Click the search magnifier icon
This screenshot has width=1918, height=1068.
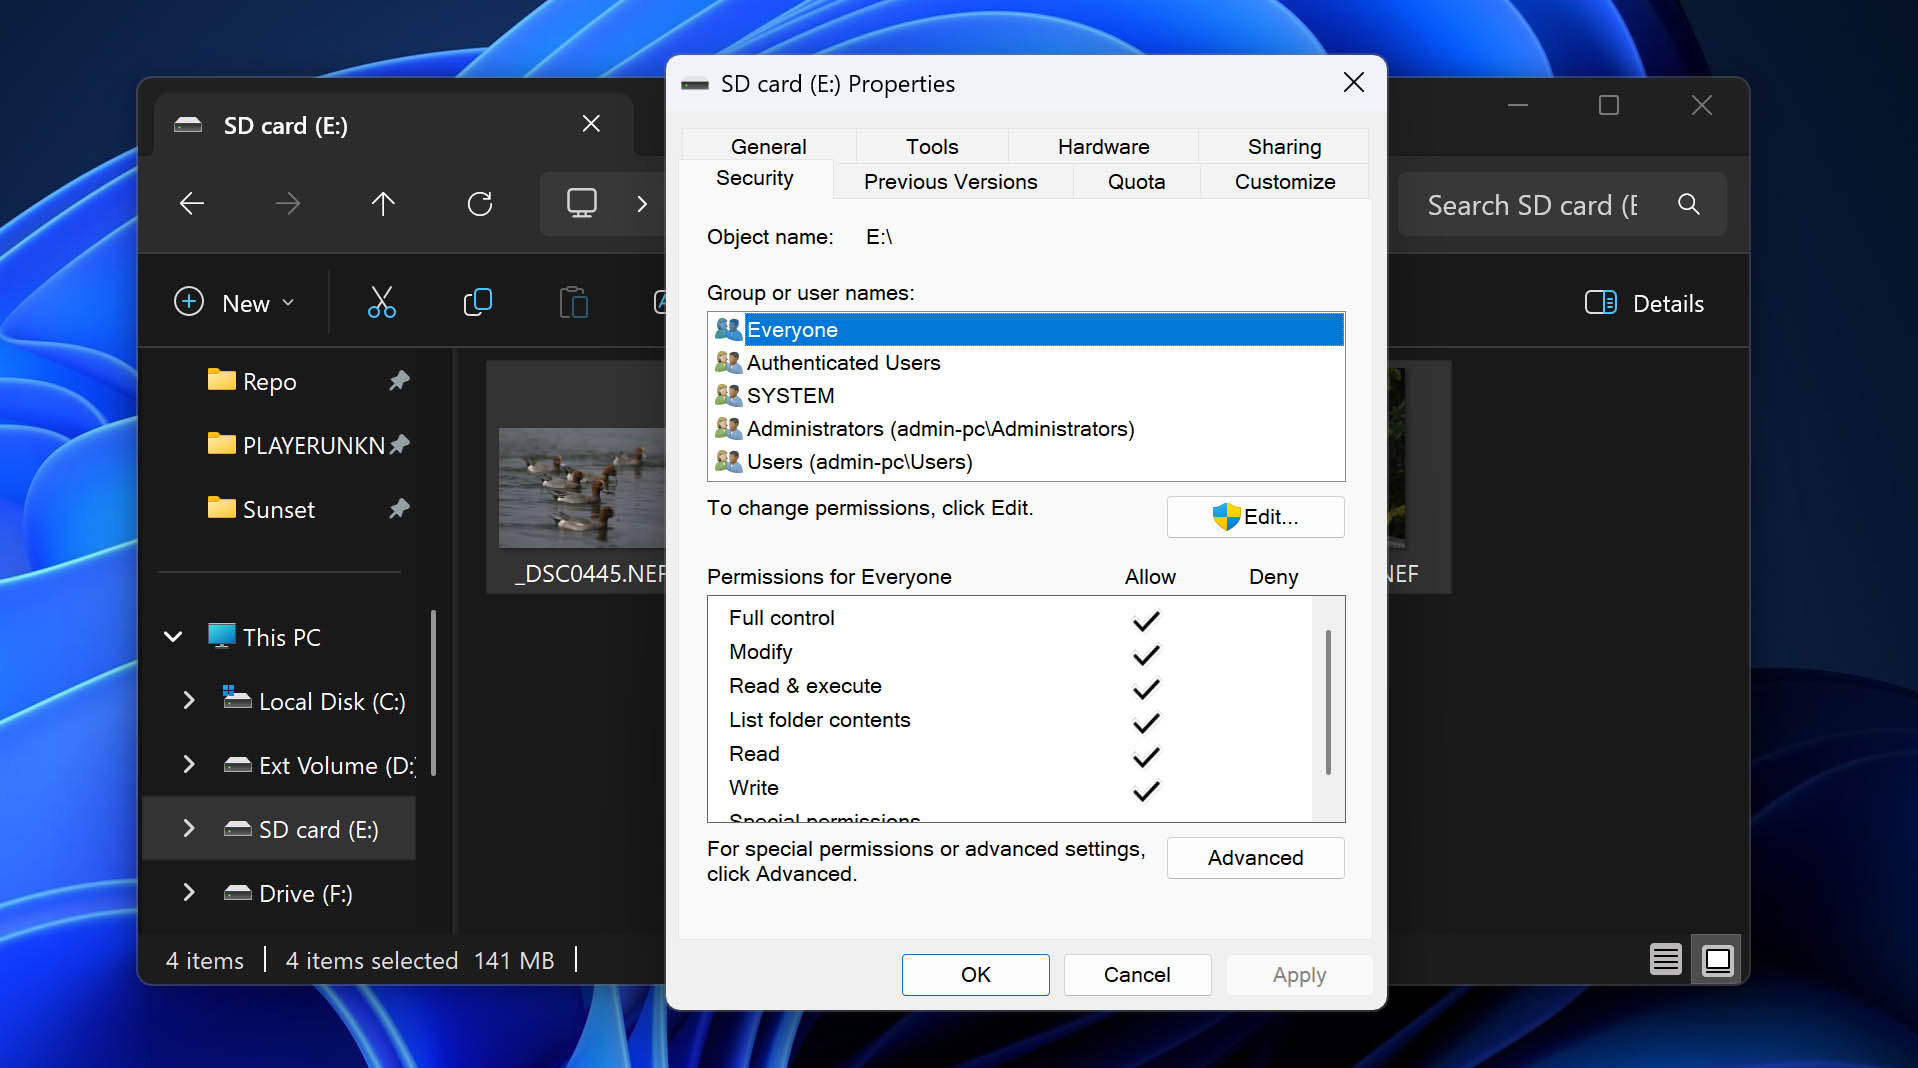[x=1688, y=204]
